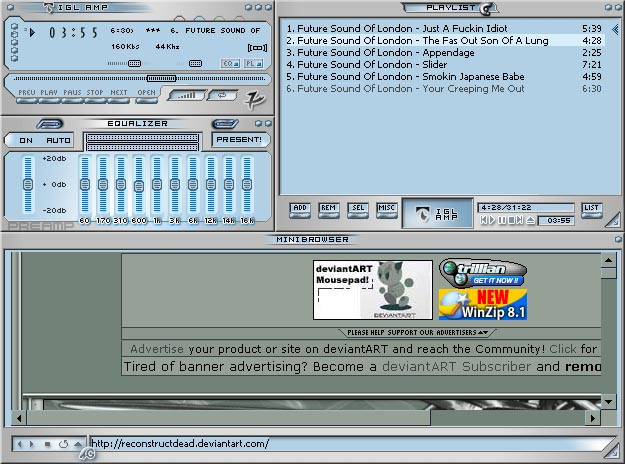Open the playlist SEL menu button
Image resolution: width=625 pixels, height=464 pixels.
pos(358,210)
